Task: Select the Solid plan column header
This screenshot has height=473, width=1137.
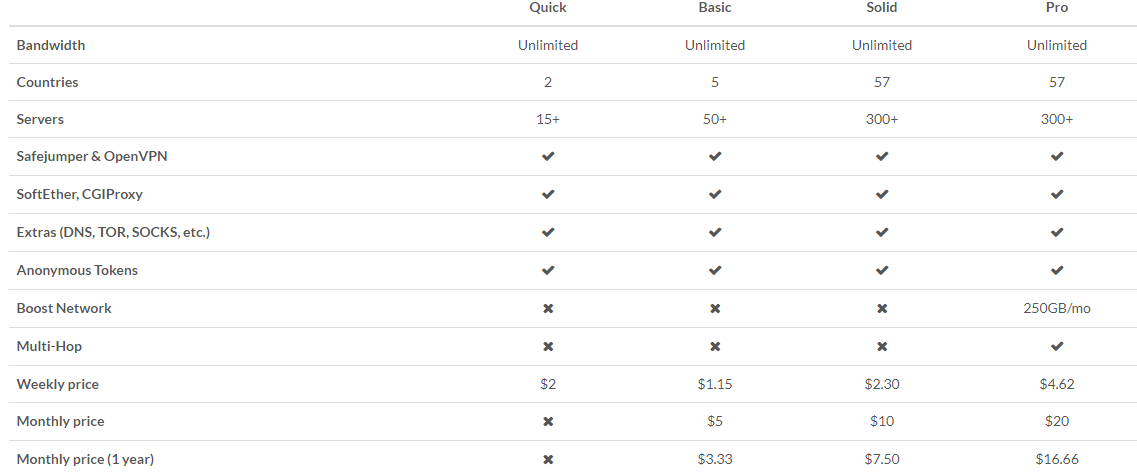Action: point(882,8)
